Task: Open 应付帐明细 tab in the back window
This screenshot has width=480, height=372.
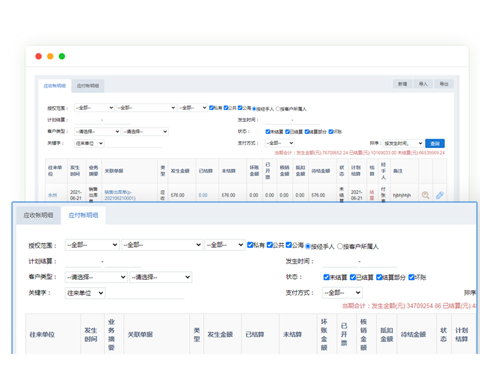Action: coord(88,86)
